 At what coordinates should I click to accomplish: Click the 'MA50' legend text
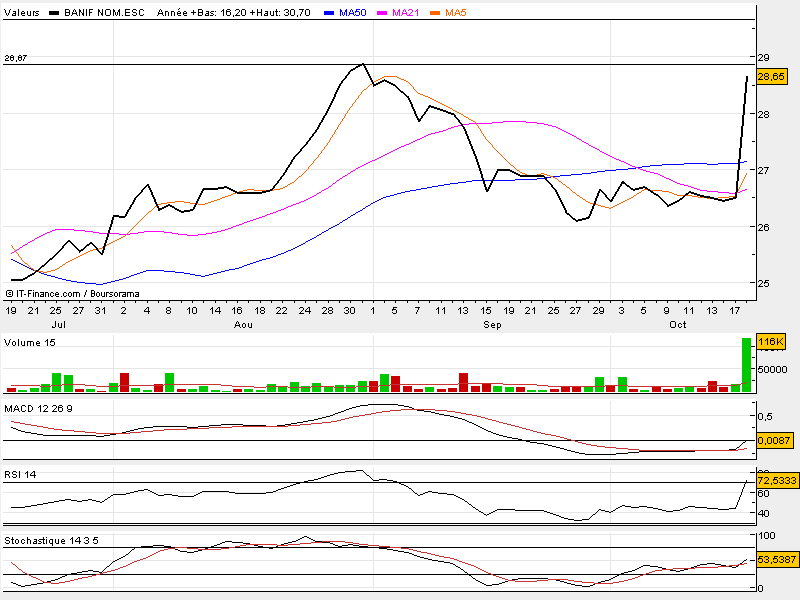[x=353, y=13]
